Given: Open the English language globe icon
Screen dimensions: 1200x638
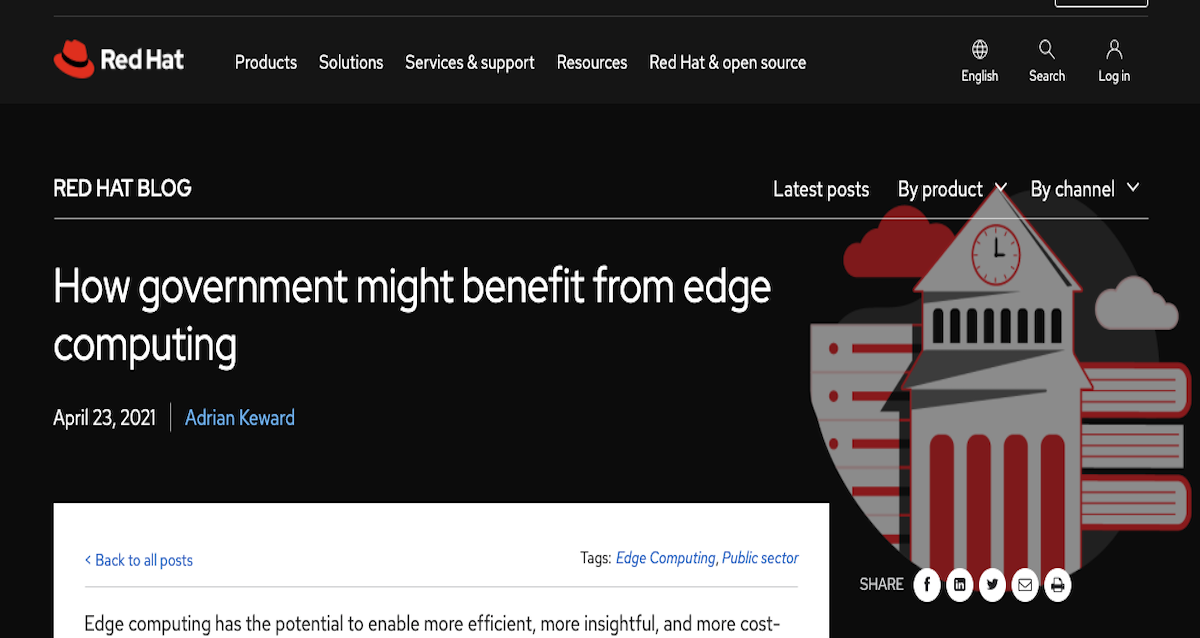Looking at the screenshot, I should [x=979, y=51].
